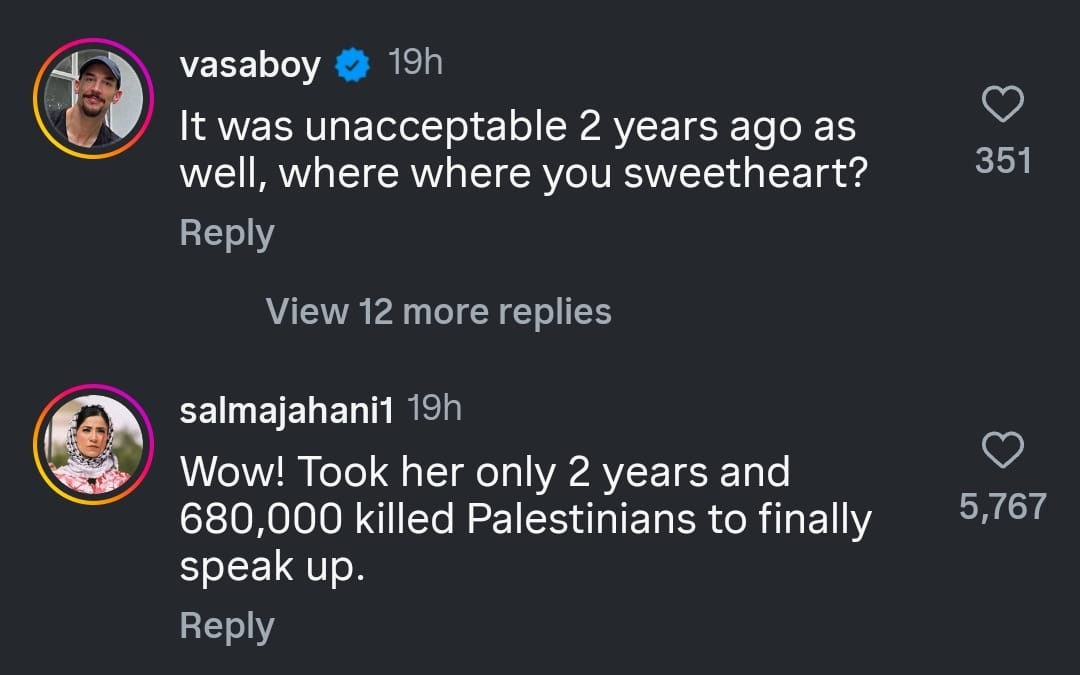Reply to salmajahani1's comment
Screen dimensions: 1080x675
pos(227,626)
